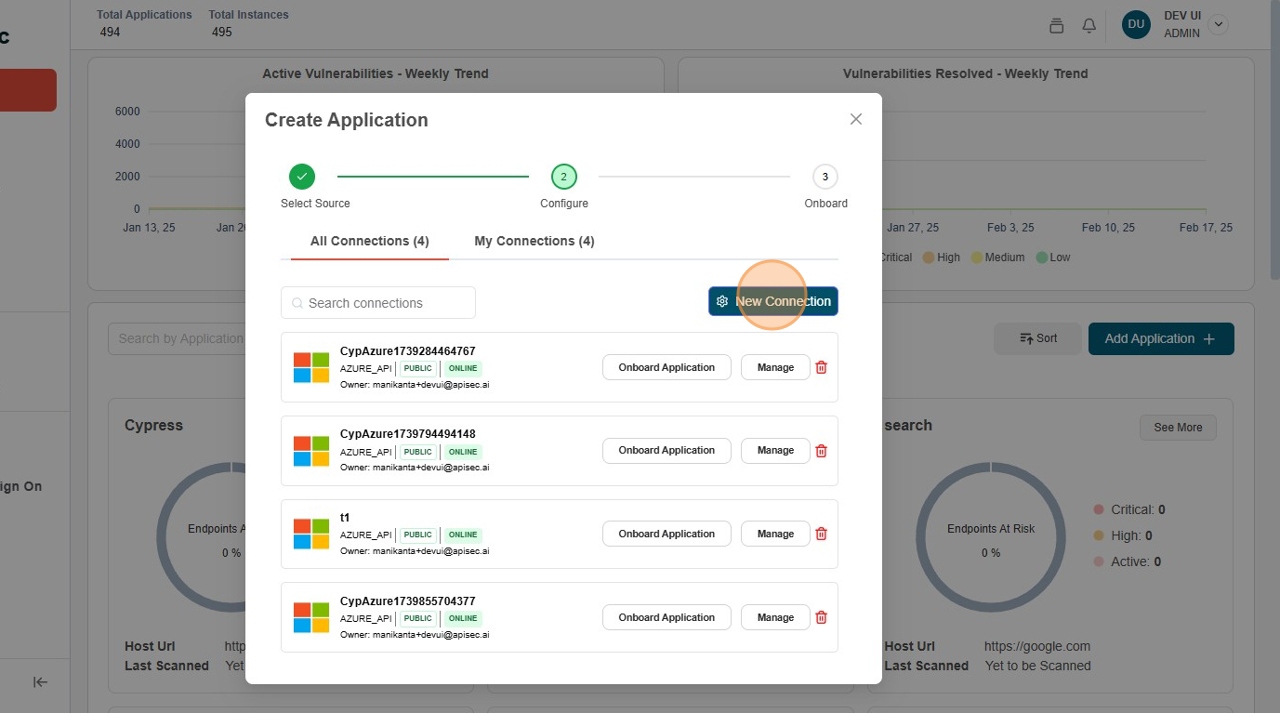The height and width of the screenshot is (713, 1280).
Task: Onboard Application for CypAzure1739284464767
Action: point(666,367)
